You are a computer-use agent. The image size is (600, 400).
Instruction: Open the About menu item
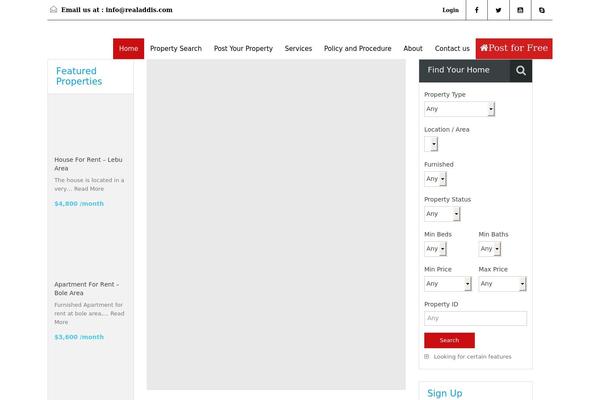(x=413, y=49)
